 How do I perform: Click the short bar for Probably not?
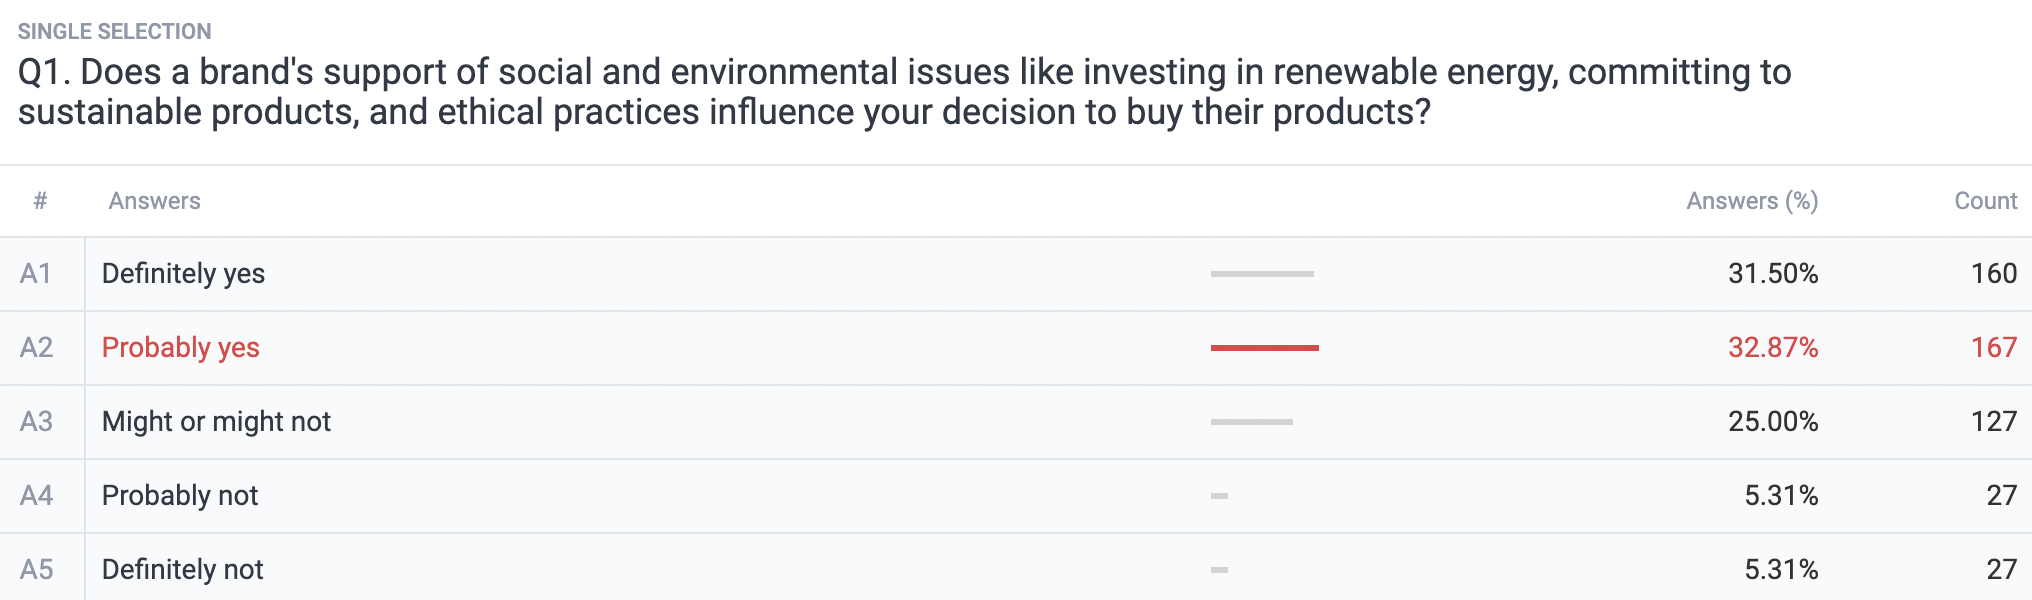tap(1219, 496)
